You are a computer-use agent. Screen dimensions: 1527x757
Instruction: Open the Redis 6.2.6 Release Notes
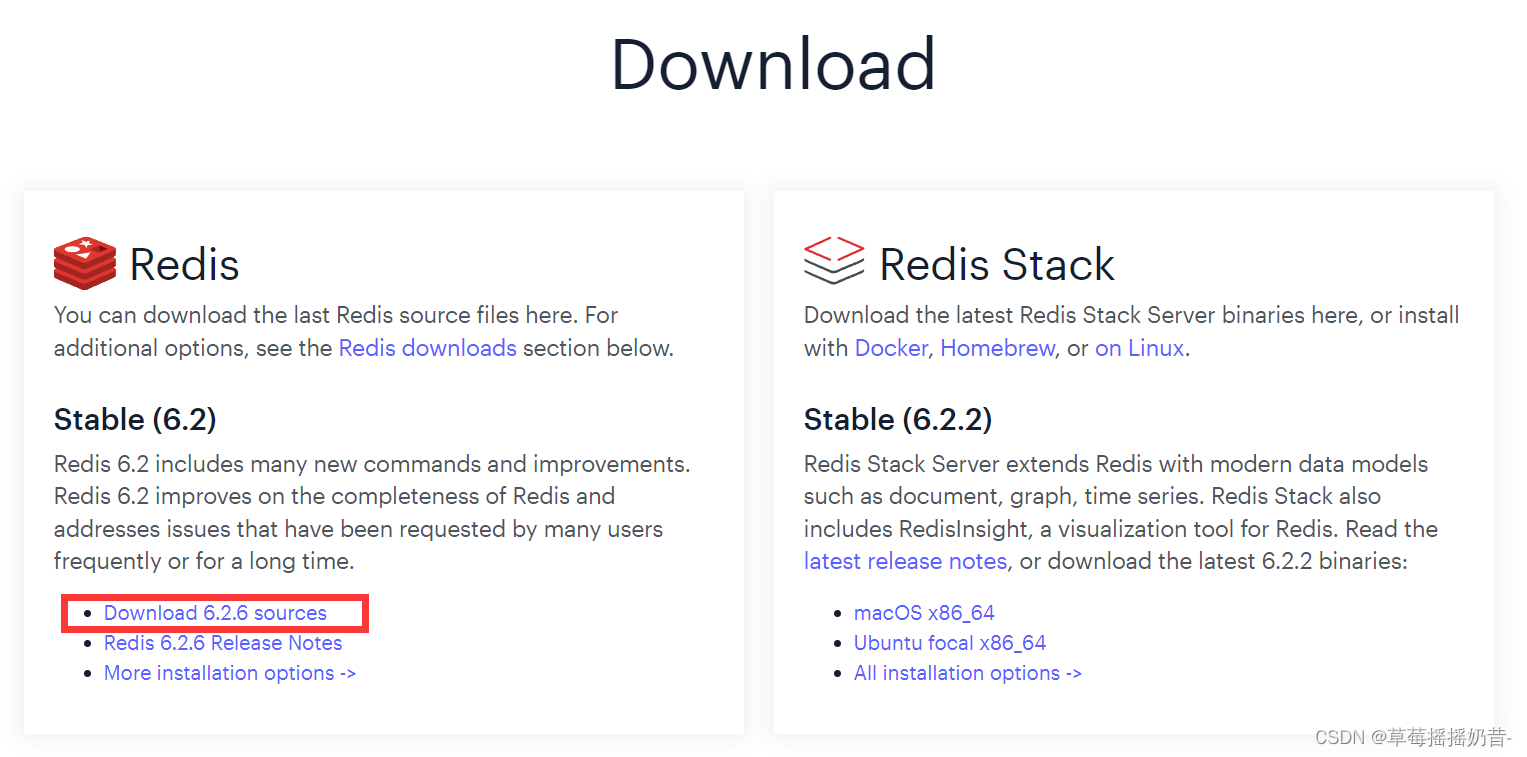(x=222, y=643)
